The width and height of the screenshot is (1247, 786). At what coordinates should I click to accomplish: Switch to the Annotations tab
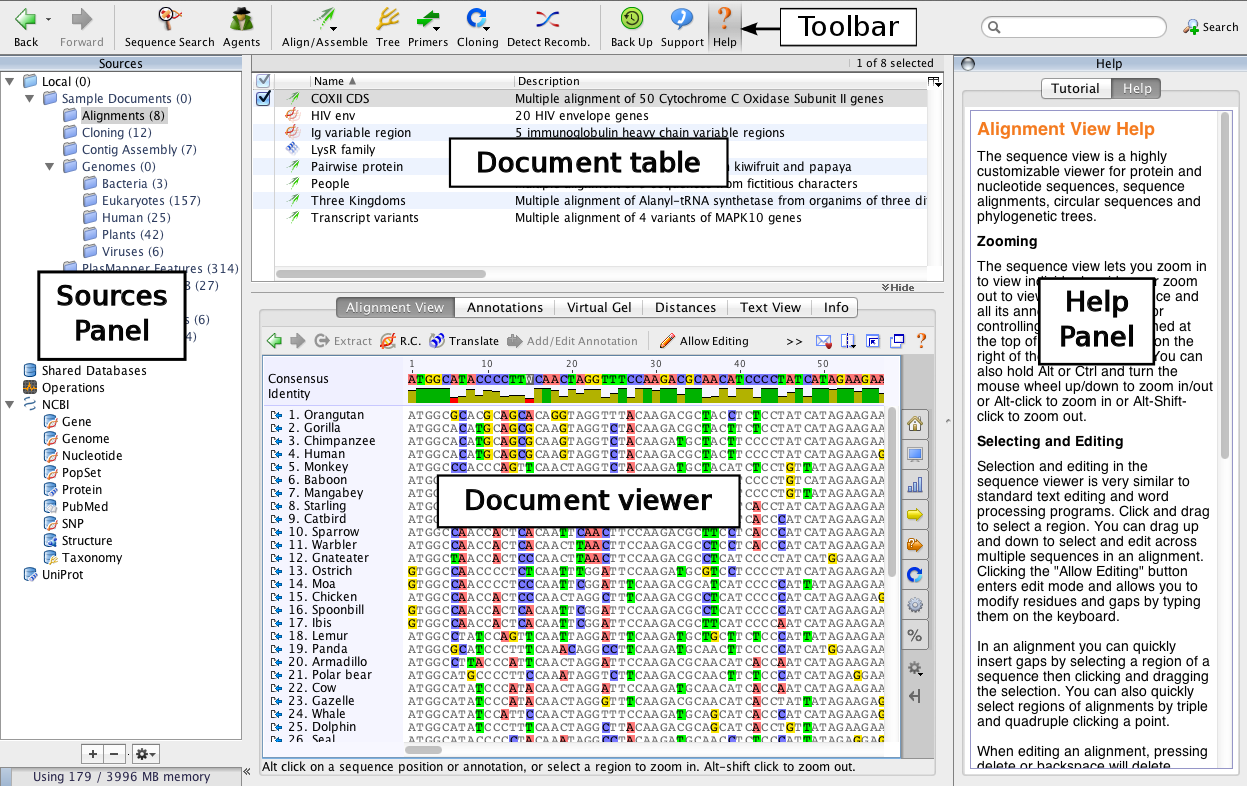pyautogui.click(x=505, y=307)
